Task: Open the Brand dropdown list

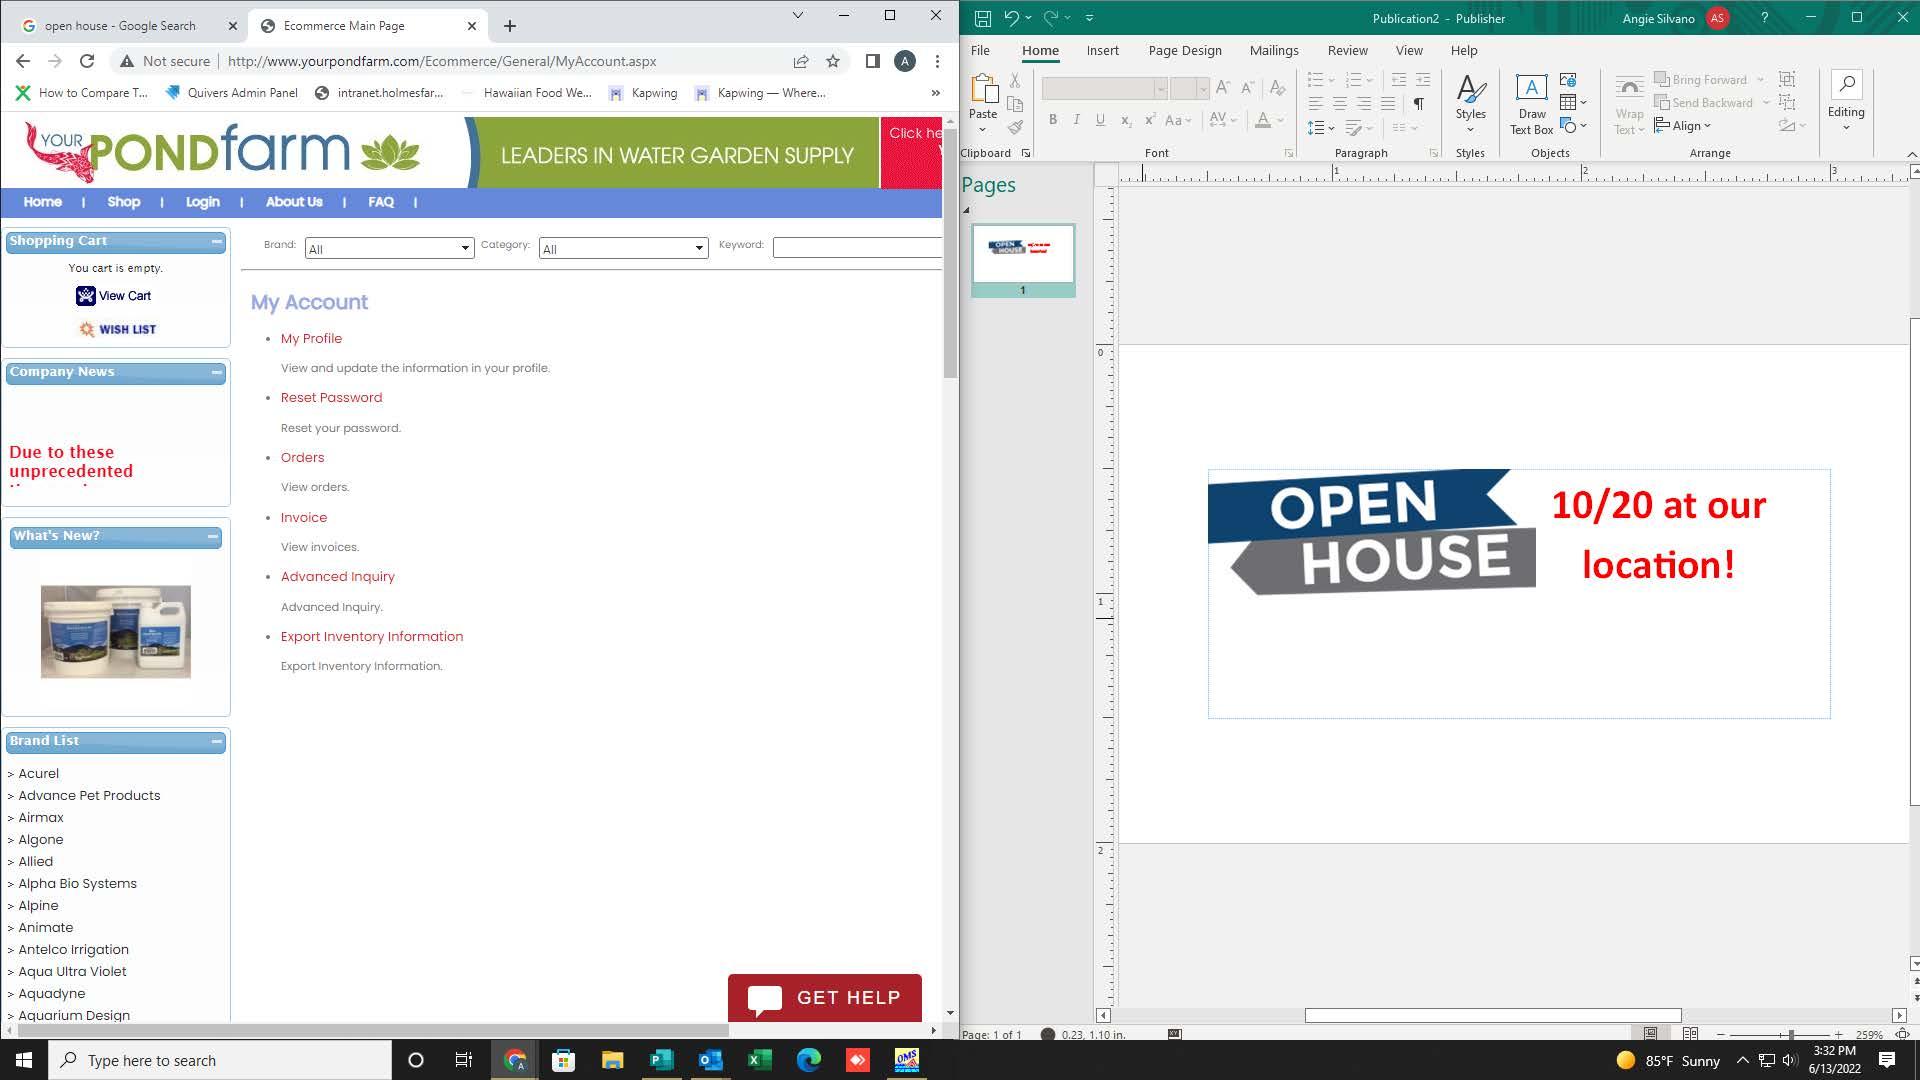Action: pyautogui.click(x=389, y=248)
